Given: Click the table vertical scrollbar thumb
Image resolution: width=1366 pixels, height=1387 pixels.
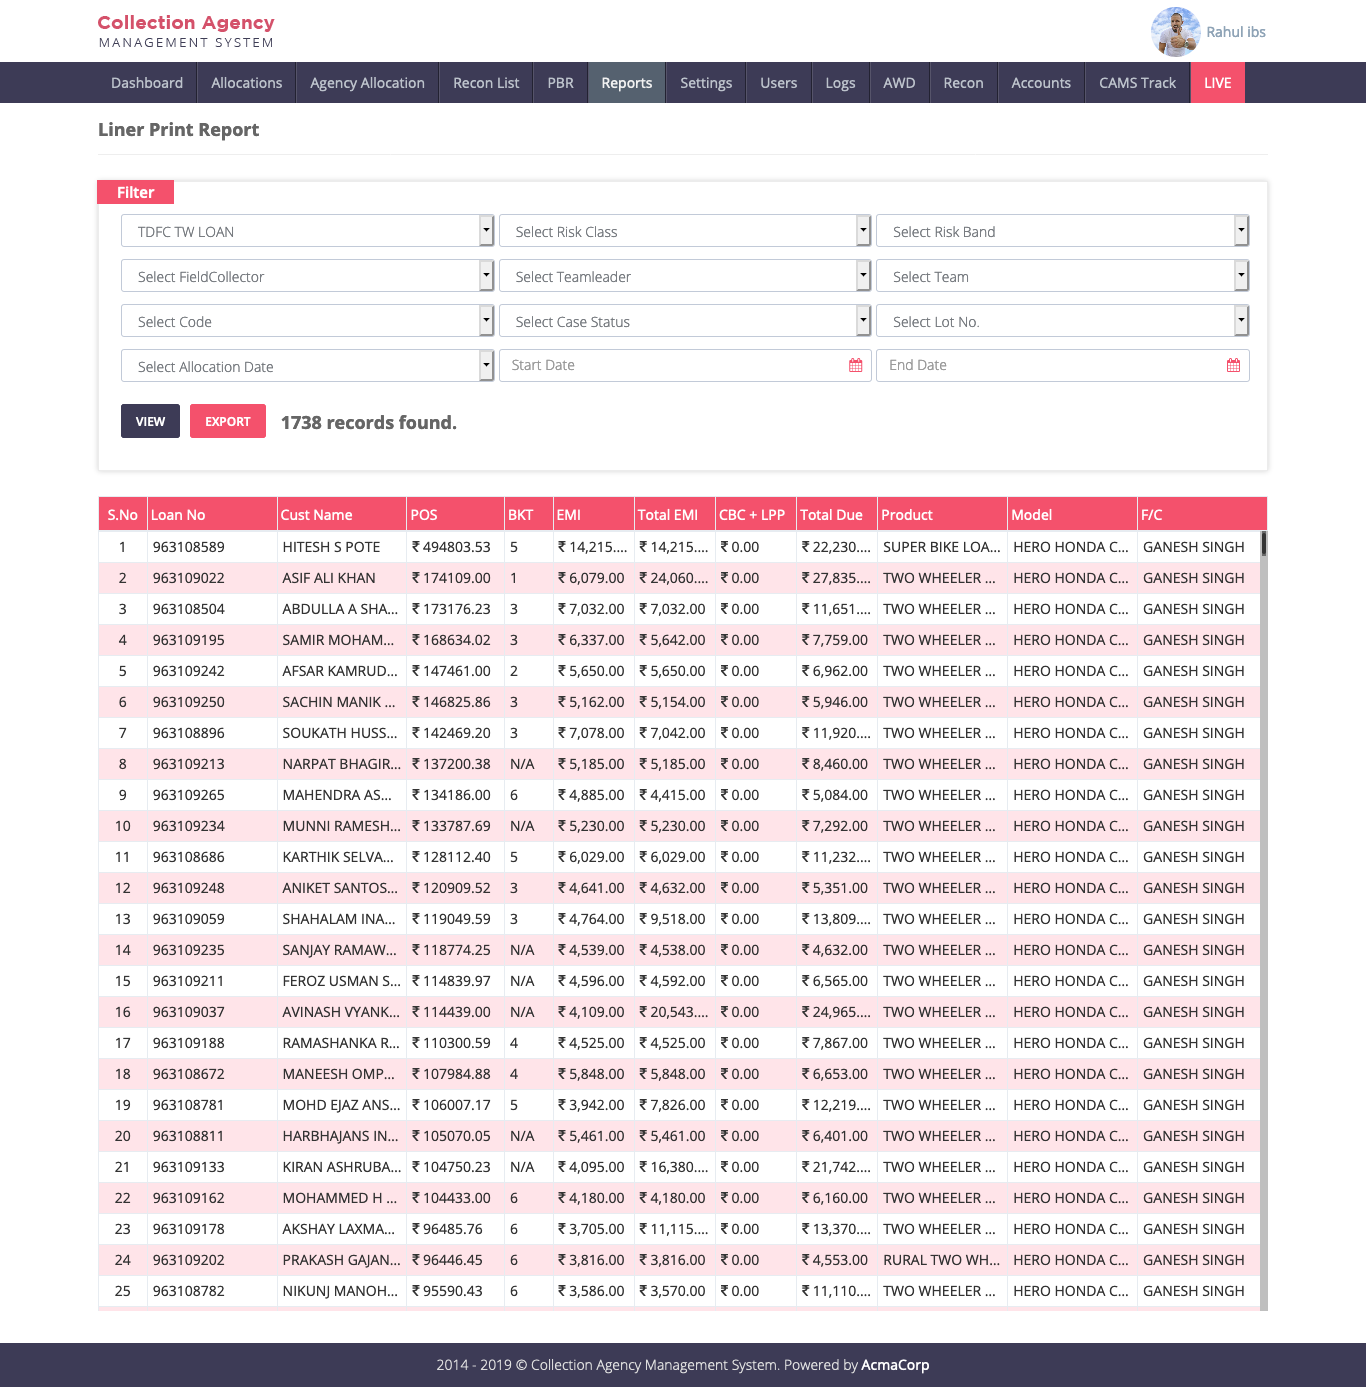Looking at the screenshot, I should [x=1263, y=543].
